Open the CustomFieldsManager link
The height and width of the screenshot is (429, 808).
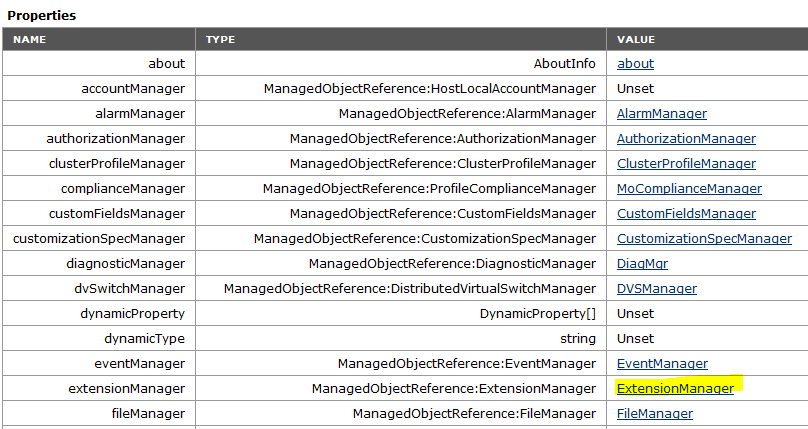click(686, 213)
